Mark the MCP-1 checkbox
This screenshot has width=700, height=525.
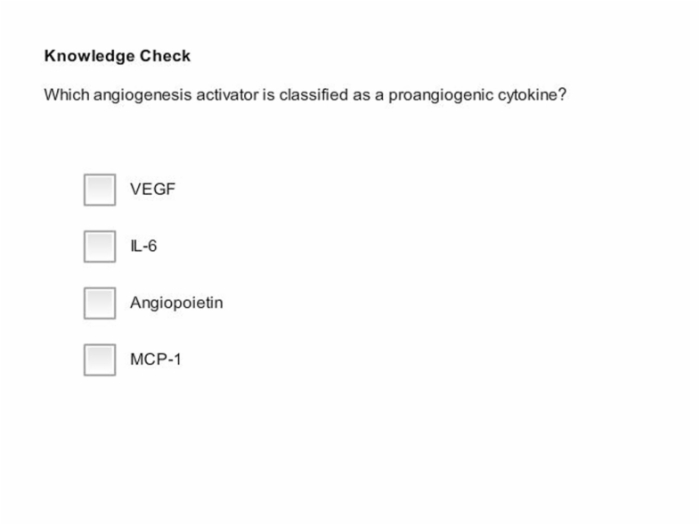pos(100,360)
